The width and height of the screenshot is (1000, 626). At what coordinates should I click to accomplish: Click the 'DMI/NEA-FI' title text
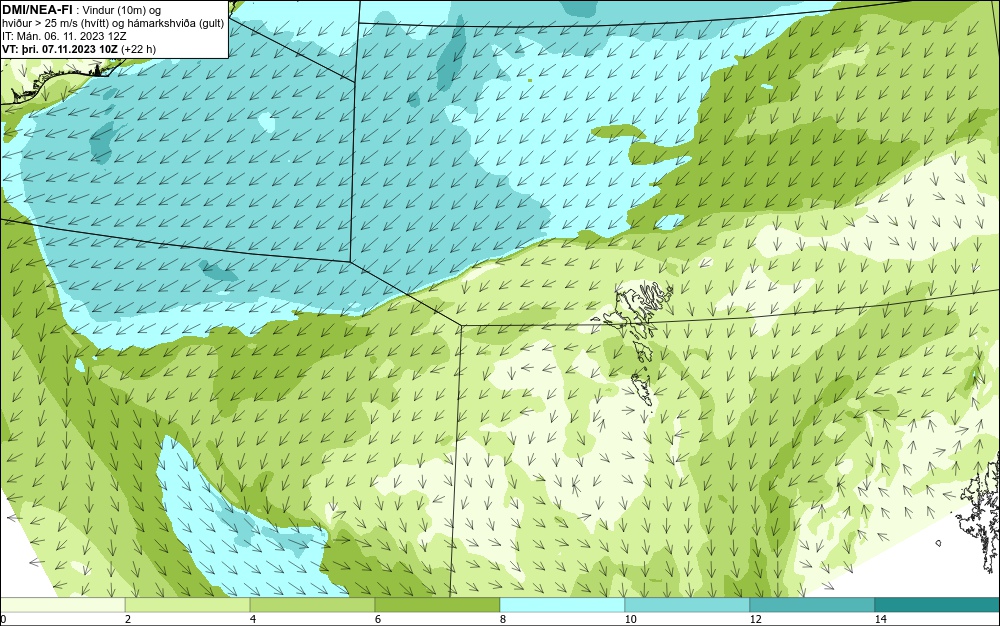click(37, 10)
